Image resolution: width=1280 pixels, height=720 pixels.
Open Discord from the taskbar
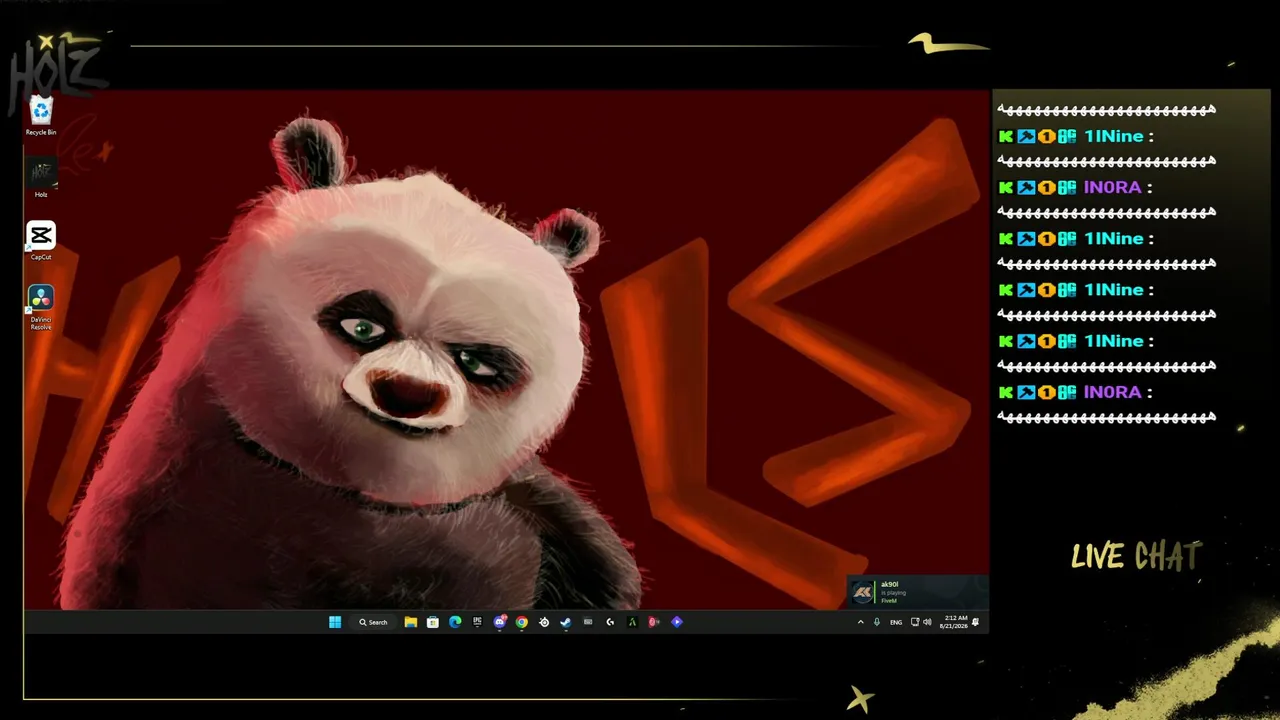[500, 622]
